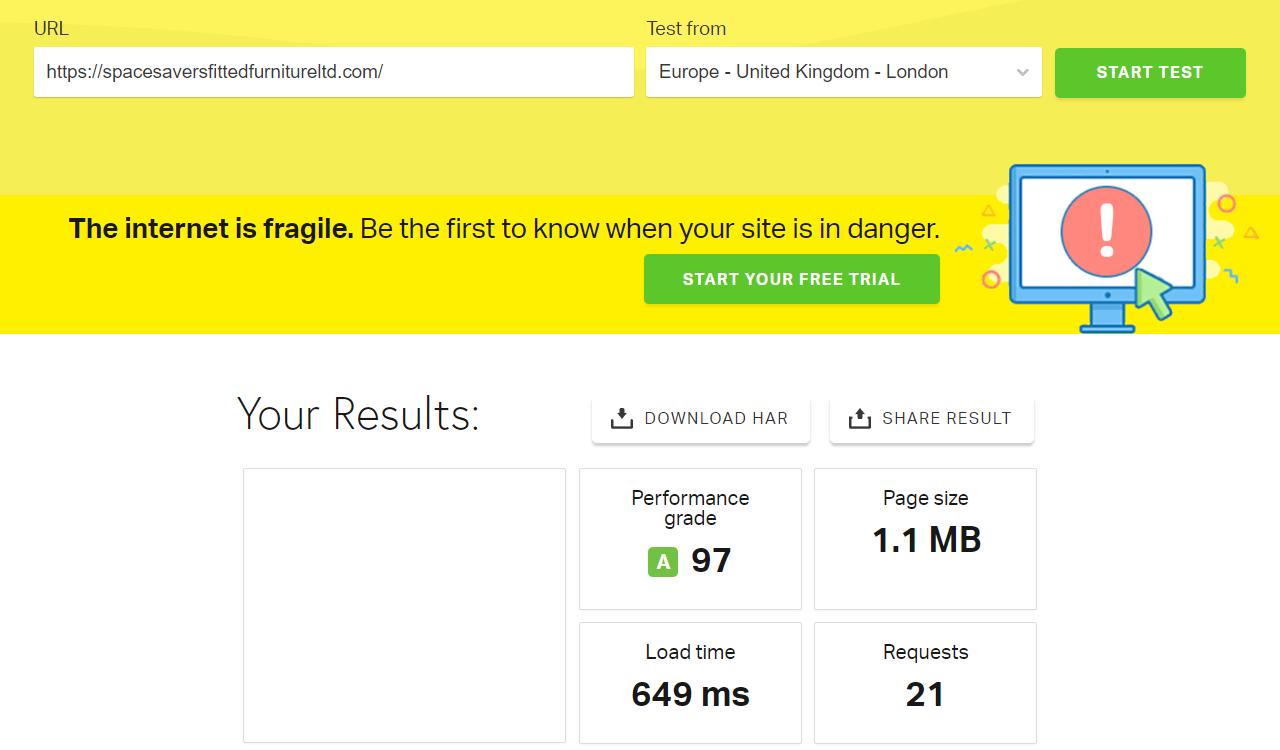Open the Test from location dropdown
1280x750 pixels.
(x=844, y=72)
